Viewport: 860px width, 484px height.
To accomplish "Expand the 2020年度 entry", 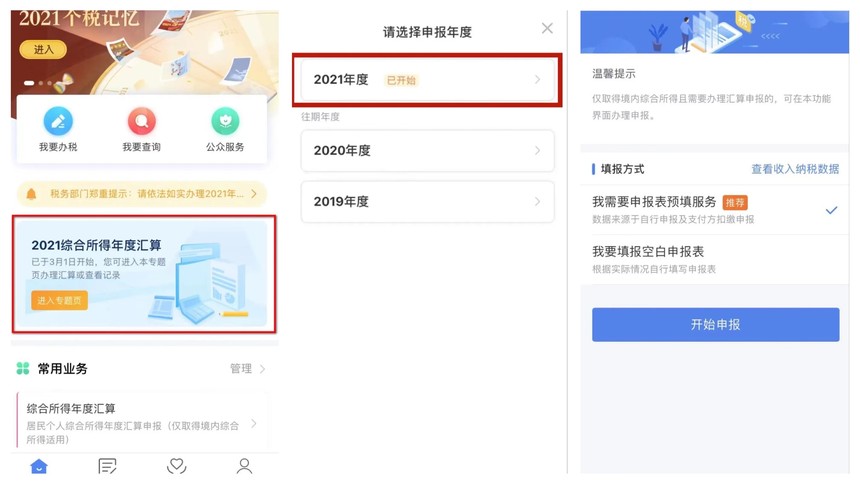I will coord(427,151).
